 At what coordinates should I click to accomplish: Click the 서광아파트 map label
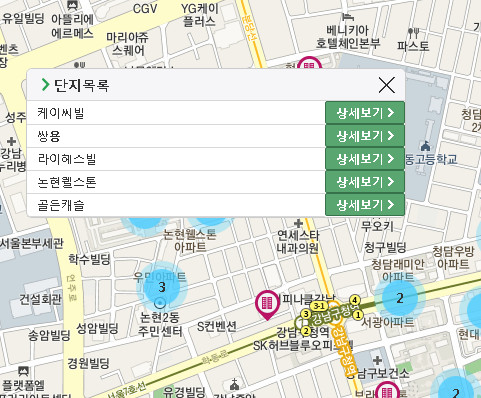[x=388, y=322]
